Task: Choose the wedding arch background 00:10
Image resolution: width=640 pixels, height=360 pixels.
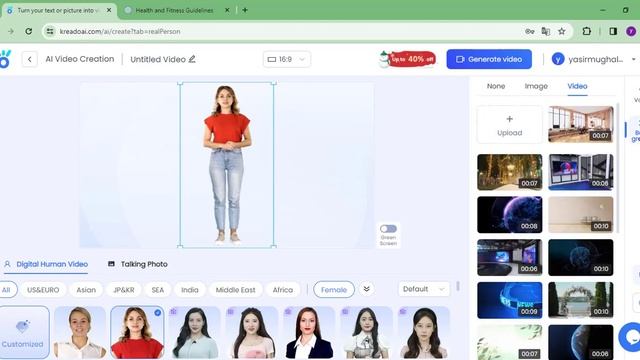Action: pyautogui.click(x=580, y=300)
